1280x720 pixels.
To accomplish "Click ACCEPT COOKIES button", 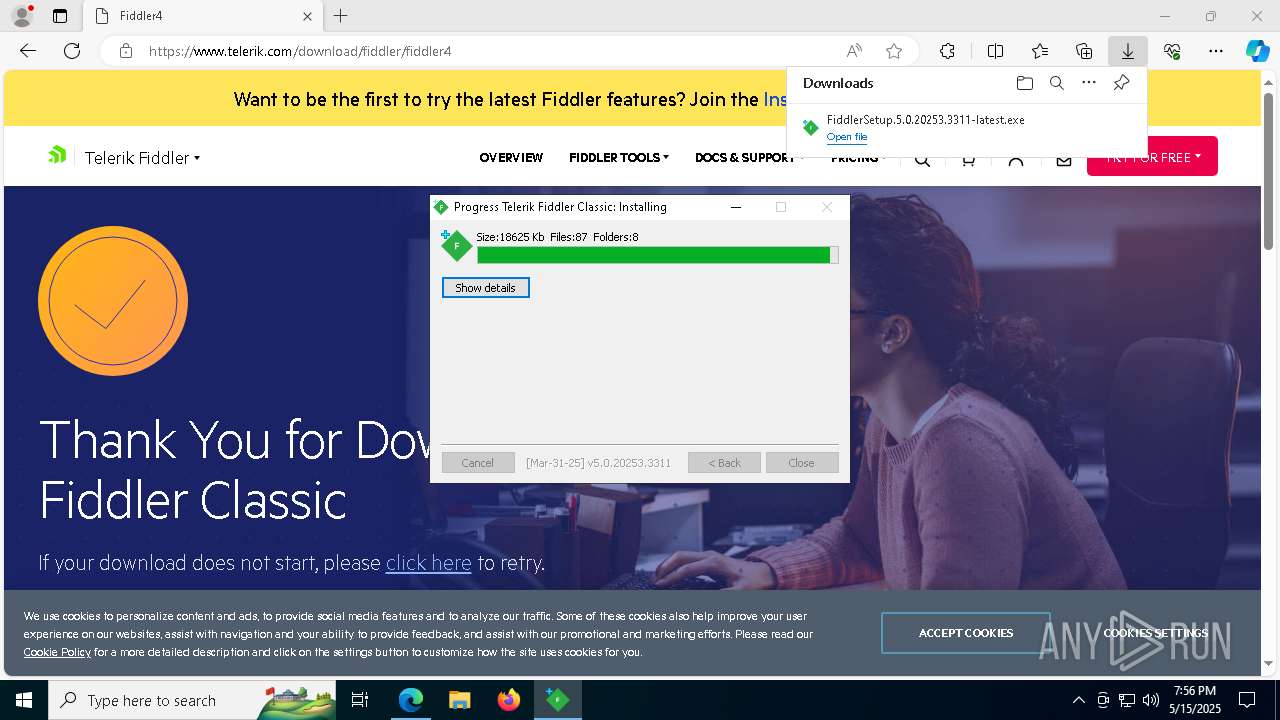I will tap(966, 633).
